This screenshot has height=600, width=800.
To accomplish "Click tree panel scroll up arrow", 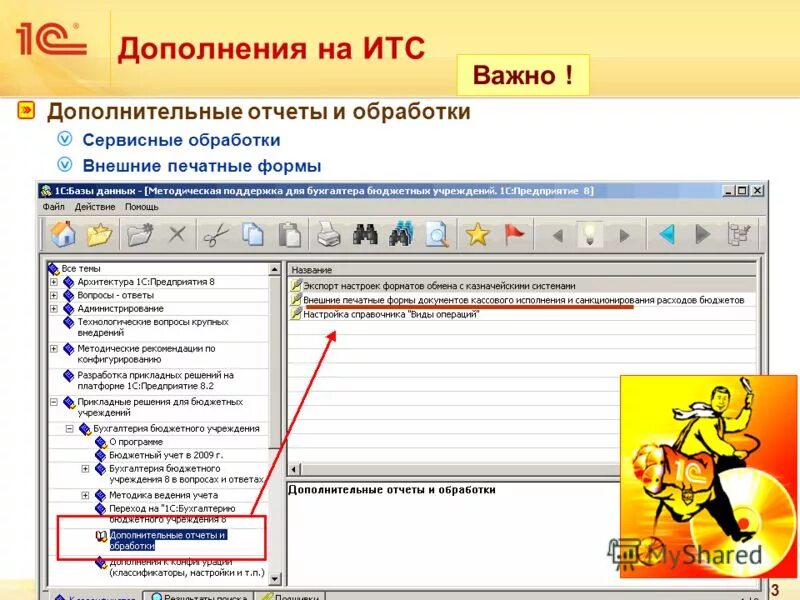I will tap(274, 269).
